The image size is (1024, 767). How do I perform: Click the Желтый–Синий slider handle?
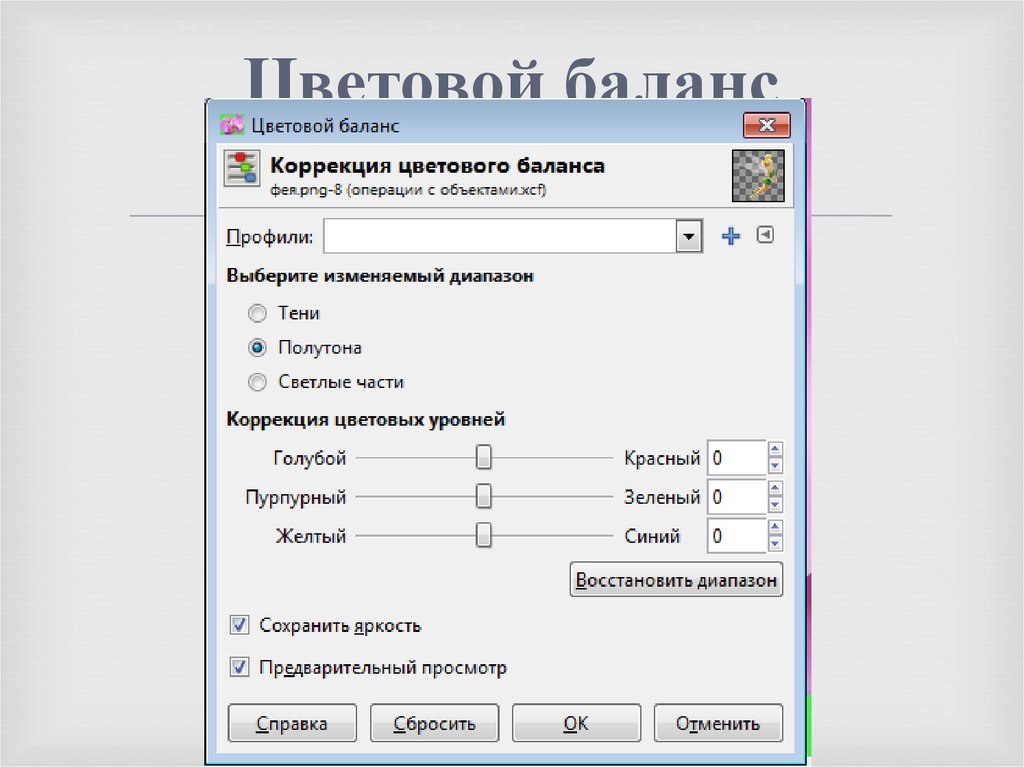coord(483,535)
